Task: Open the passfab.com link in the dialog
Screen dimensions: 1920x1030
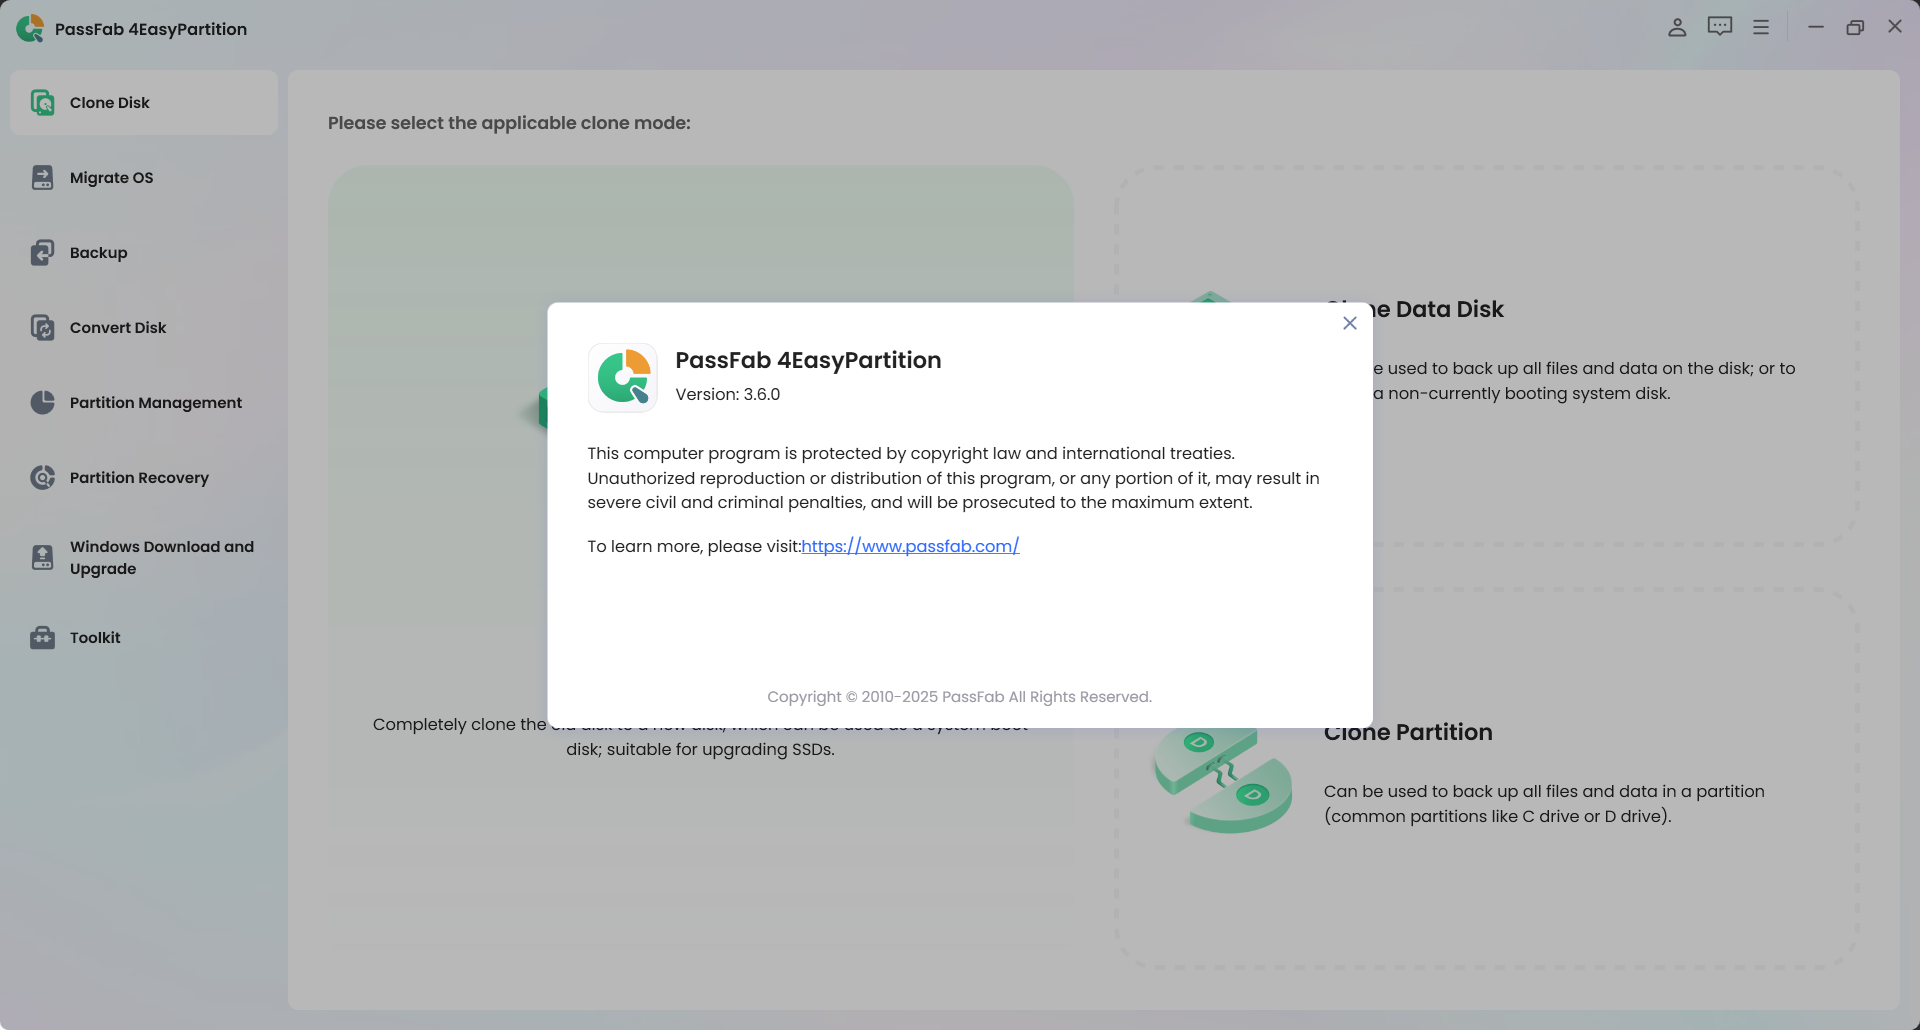Action: click(x=910, y=546)
